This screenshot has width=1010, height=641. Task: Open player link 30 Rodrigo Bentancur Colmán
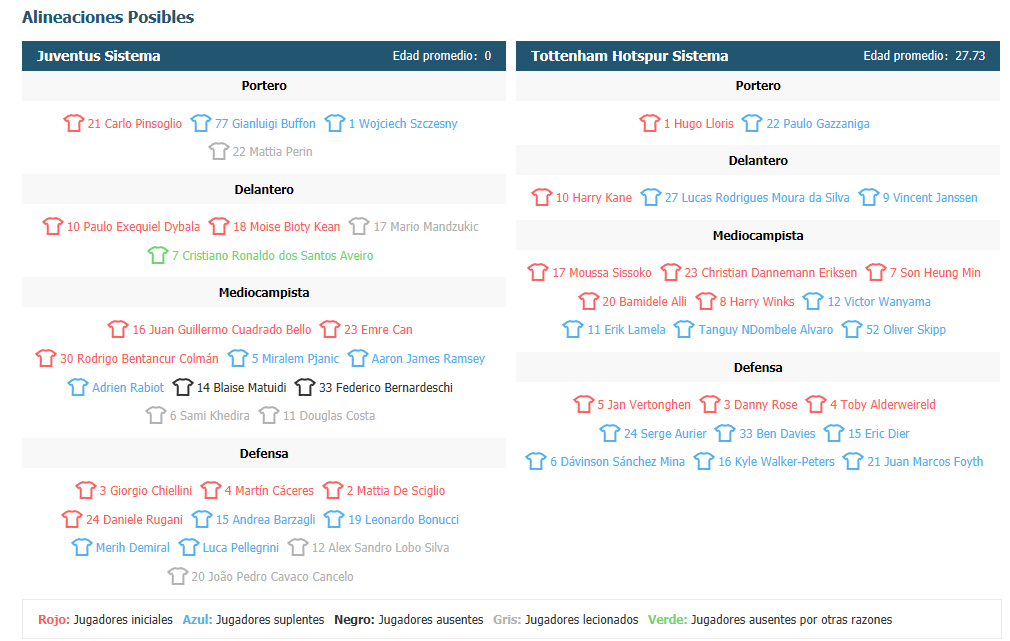coord(139,359)
